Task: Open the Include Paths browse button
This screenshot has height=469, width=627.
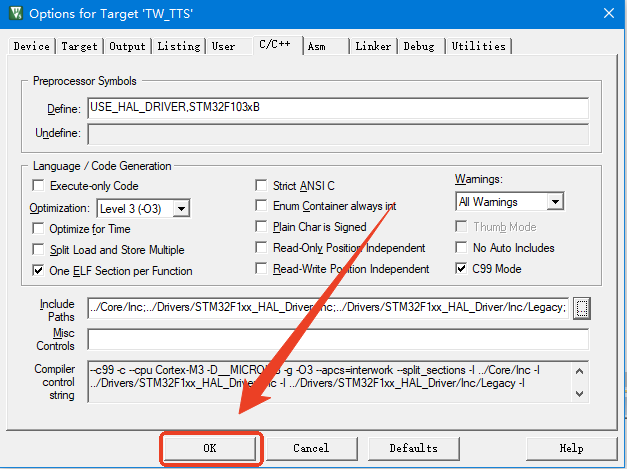Action: point(582,308)
